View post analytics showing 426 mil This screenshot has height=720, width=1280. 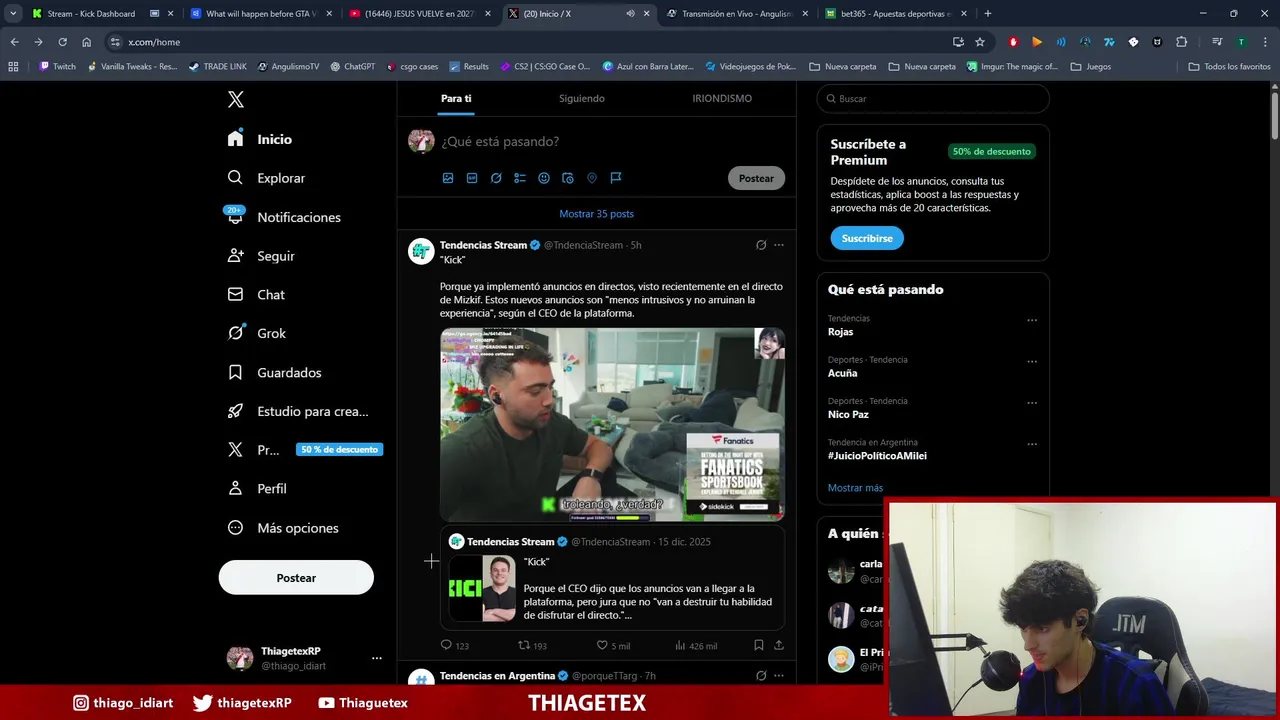point(696,646)
